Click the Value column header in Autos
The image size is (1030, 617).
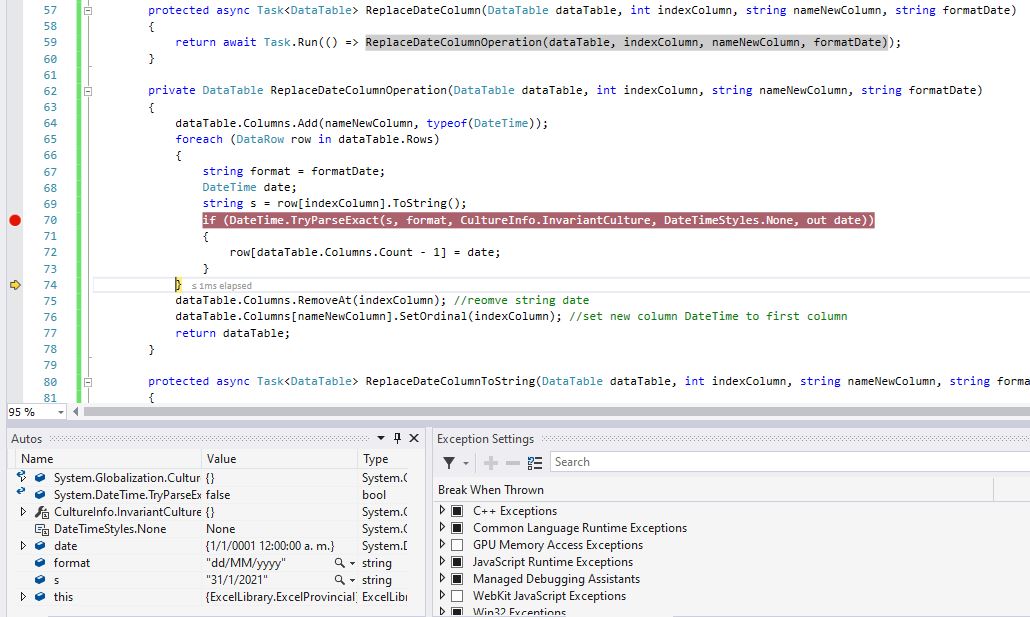click(x=279, y=459)
